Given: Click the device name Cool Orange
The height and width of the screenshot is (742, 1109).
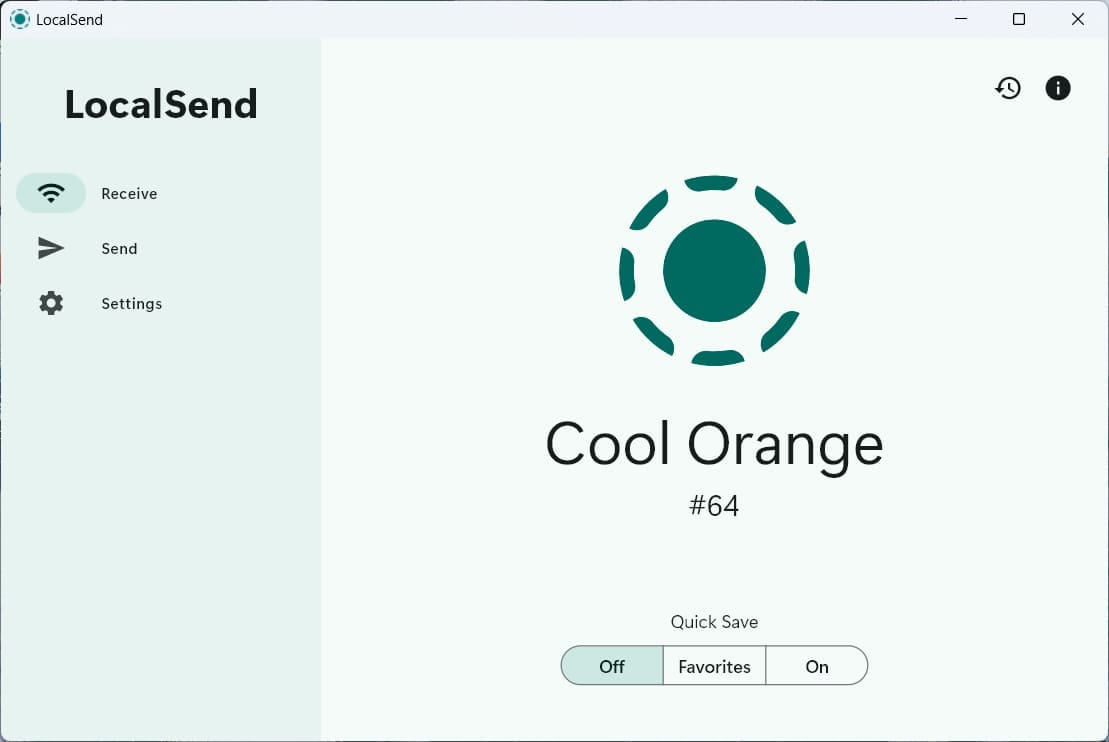Looking at the screenshot, I should [714, 446].
